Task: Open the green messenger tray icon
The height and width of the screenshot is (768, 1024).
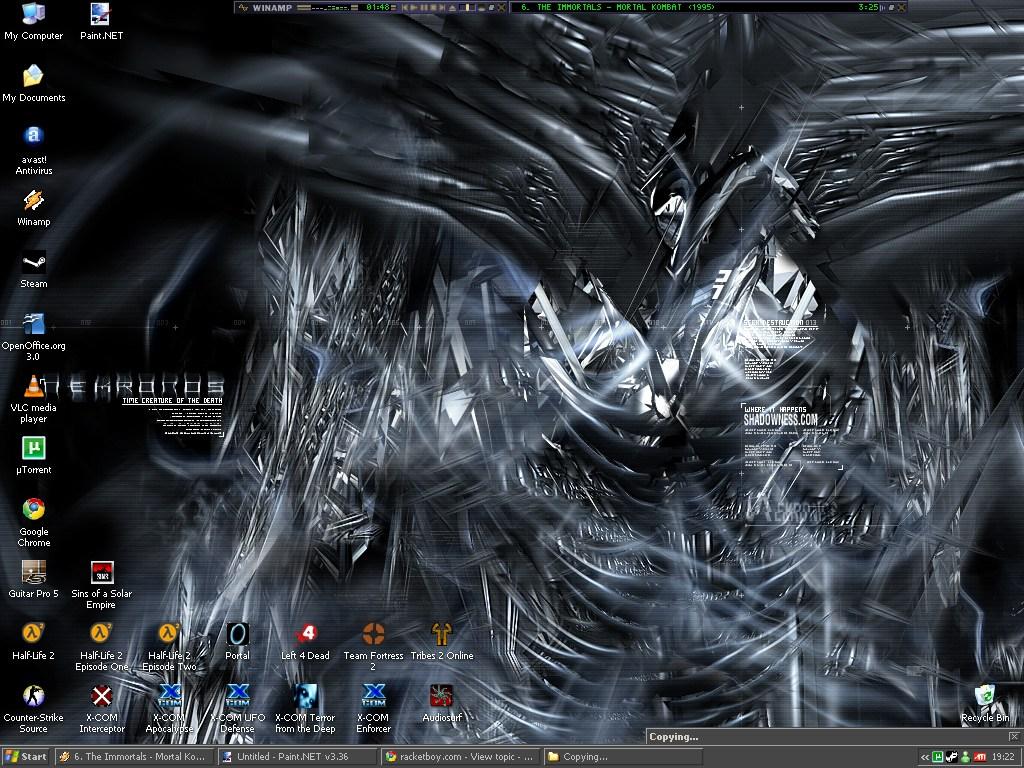Action: pos(966,757)
